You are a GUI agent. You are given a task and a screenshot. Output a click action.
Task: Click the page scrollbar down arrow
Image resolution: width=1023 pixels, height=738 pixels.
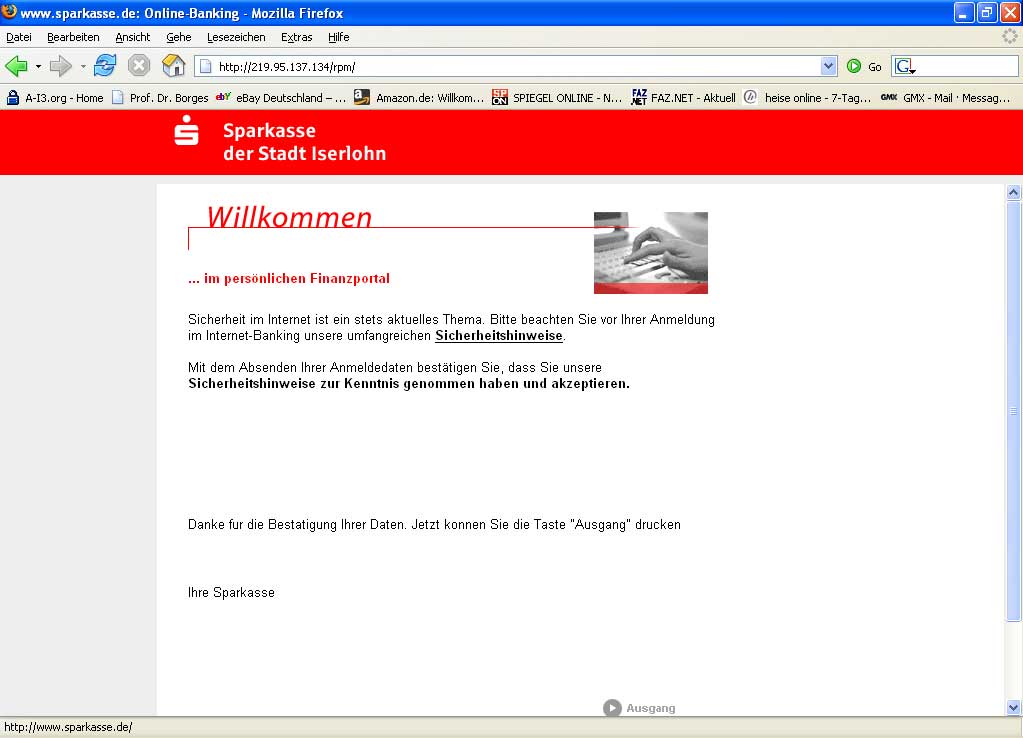[1013, 707]
